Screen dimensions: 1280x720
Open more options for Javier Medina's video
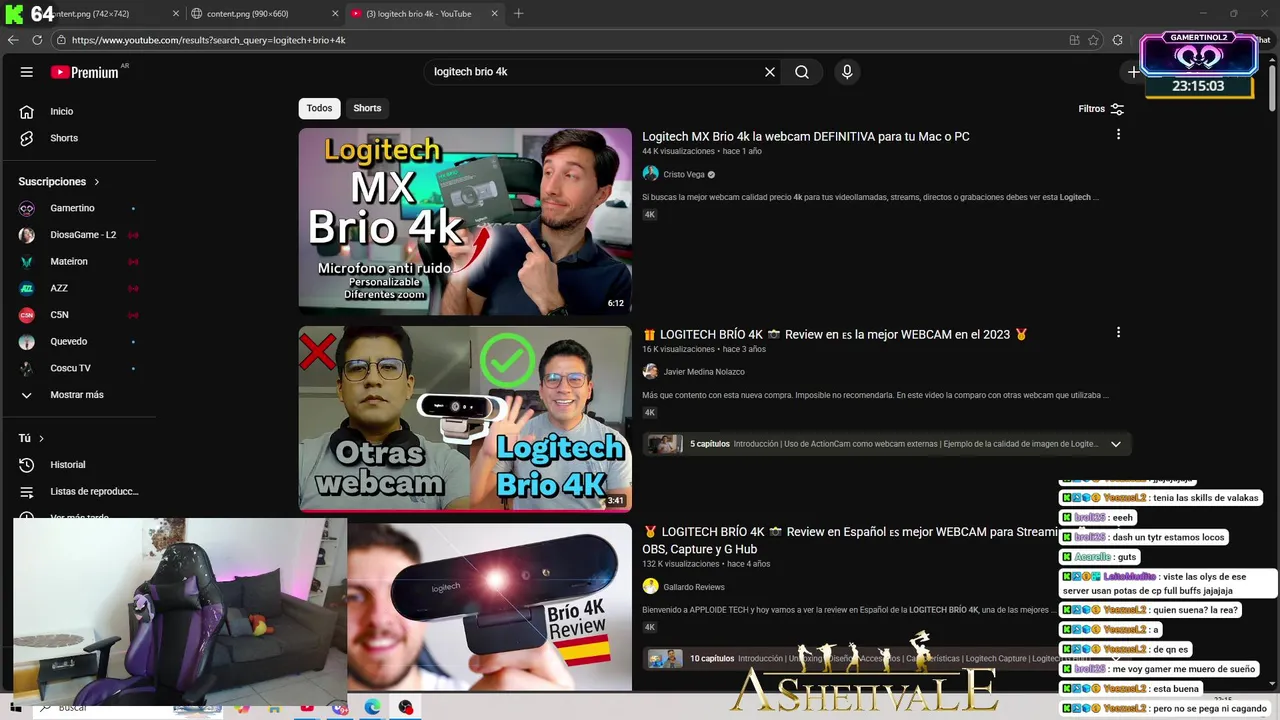(x=1118, y=332)
